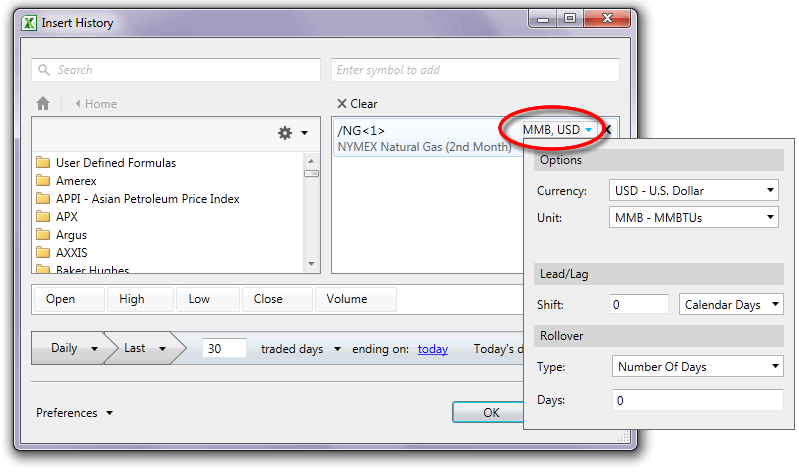Viewport: 799px width, 475px height.
Task: Toggle the High price field
Action: point(132,299)
